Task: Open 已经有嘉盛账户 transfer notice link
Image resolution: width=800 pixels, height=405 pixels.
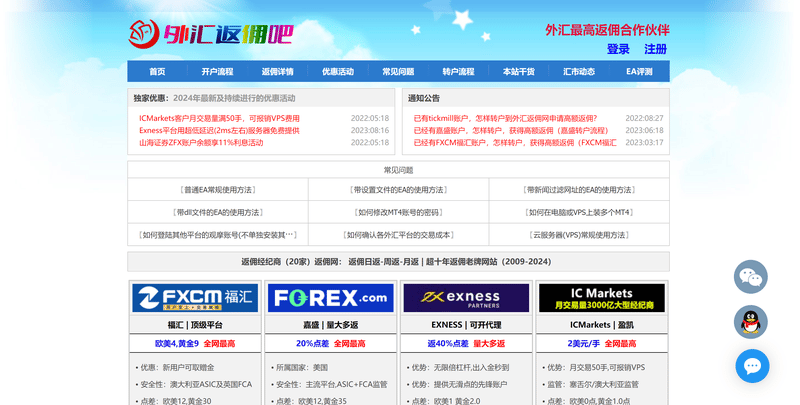Action: [511, 131]
